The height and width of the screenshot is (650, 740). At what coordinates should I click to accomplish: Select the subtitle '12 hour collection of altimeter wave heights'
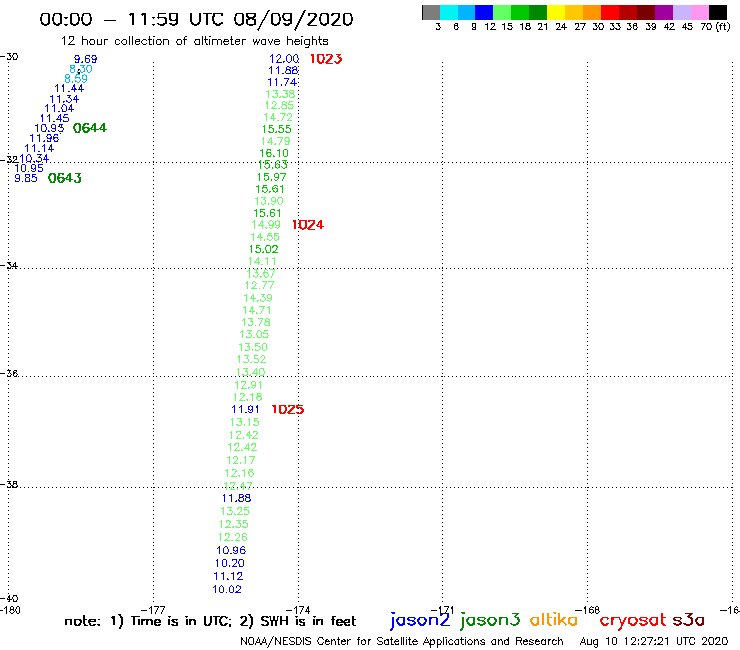point(195,41)
